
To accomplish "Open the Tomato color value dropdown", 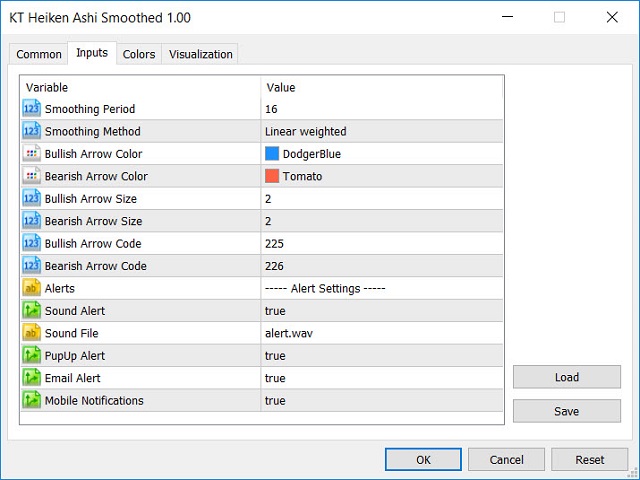I will click(380, 177).
